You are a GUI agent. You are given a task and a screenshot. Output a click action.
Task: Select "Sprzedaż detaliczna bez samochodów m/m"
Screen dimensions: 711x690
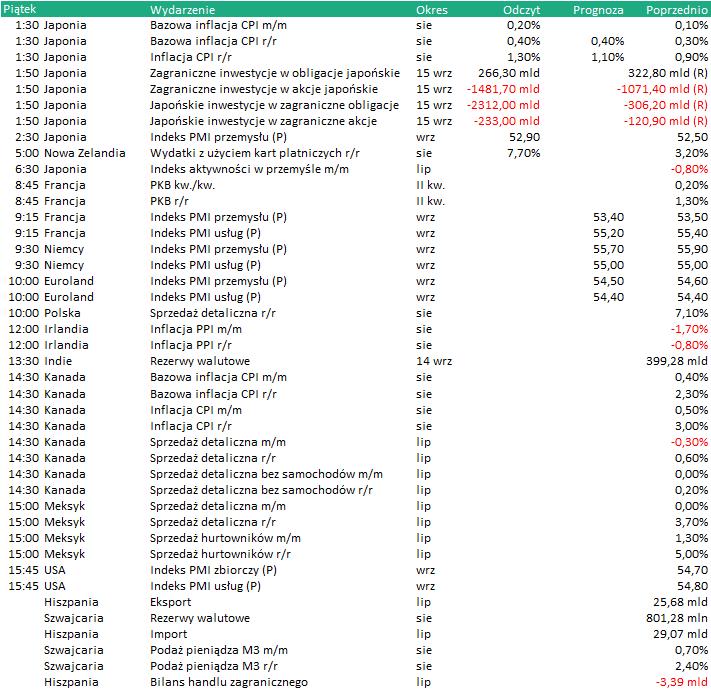coord(266,474)
